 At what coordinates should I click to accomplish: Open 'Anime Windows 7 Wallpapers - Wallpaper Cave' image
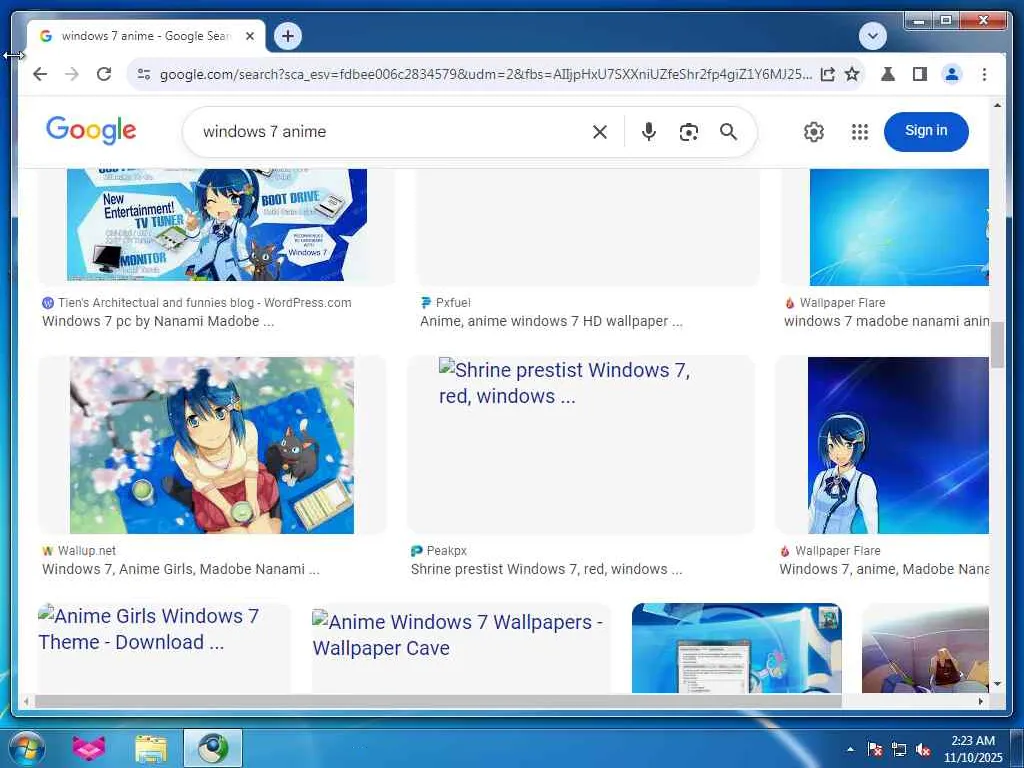(x=461, y=648)
